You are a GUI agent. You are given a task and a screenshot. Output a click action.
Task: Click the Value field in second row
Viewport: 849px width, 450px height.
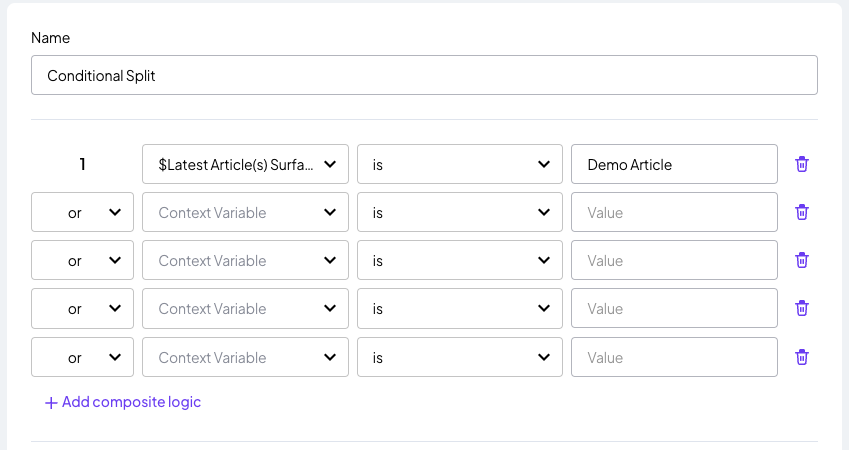click(x=674, y=212)
